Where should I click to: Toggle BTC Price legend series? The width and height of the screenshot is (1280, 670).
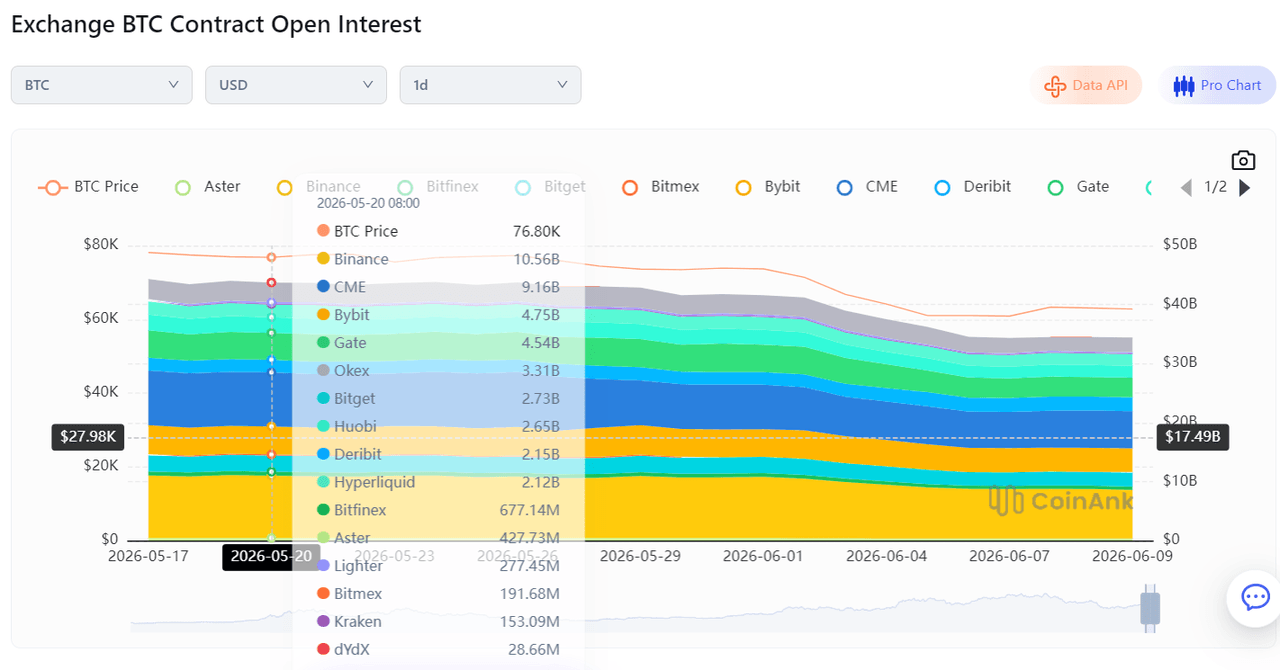[x=89, y=187]
